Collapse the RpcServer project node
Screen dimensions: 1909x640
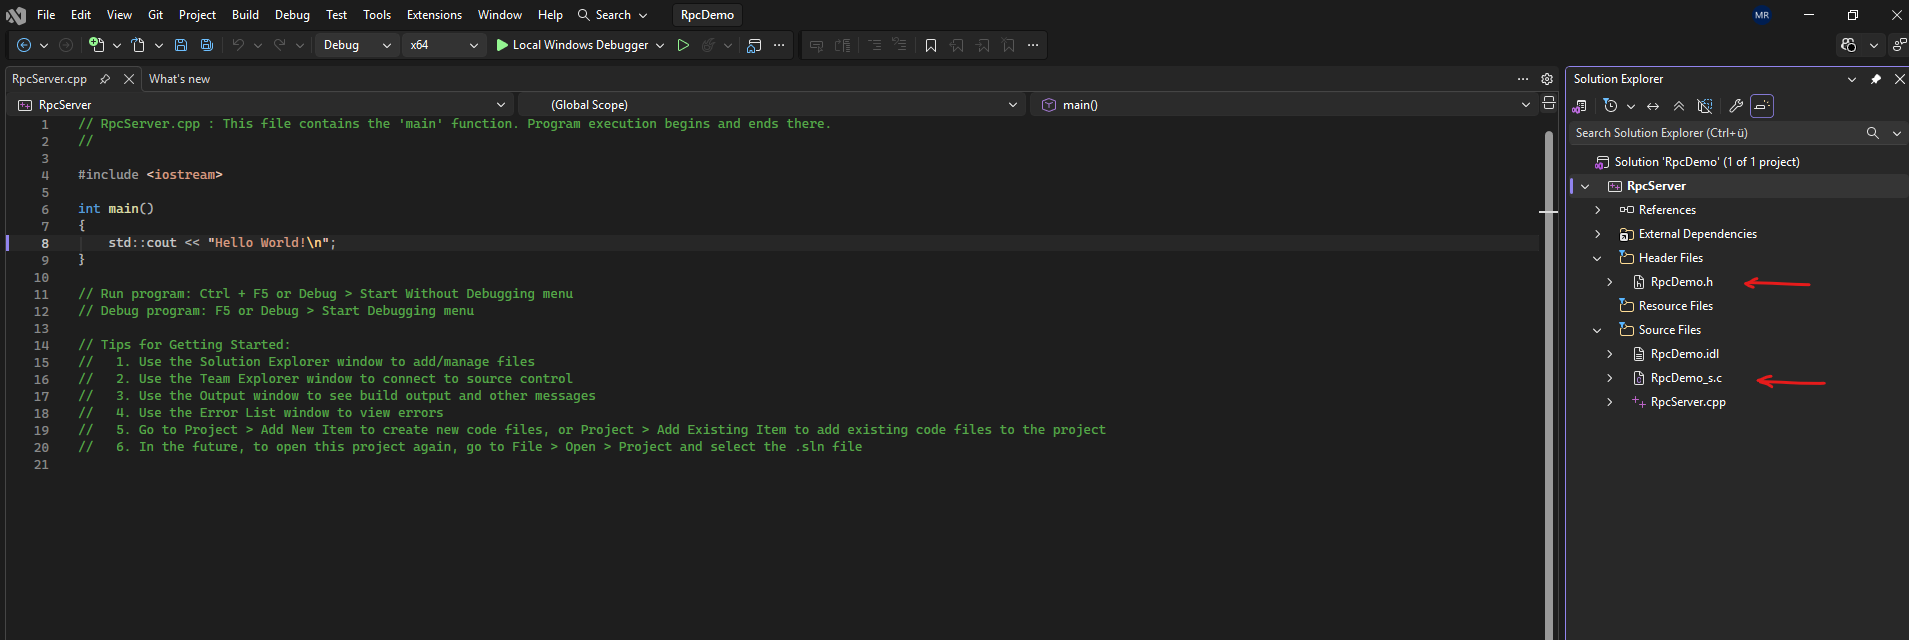(x=1585, y=186)
